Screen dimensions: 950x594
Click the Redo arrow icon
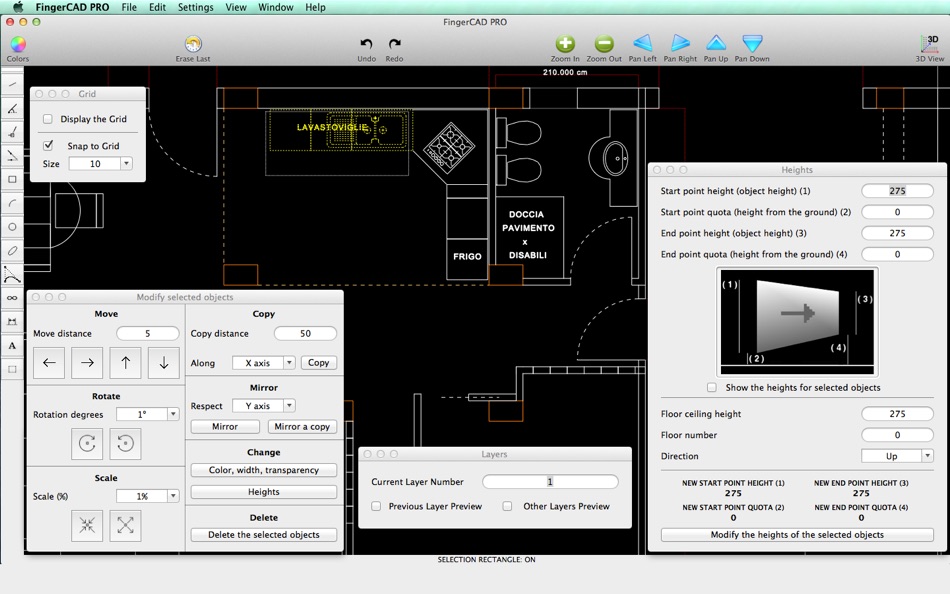click(394, 44)
